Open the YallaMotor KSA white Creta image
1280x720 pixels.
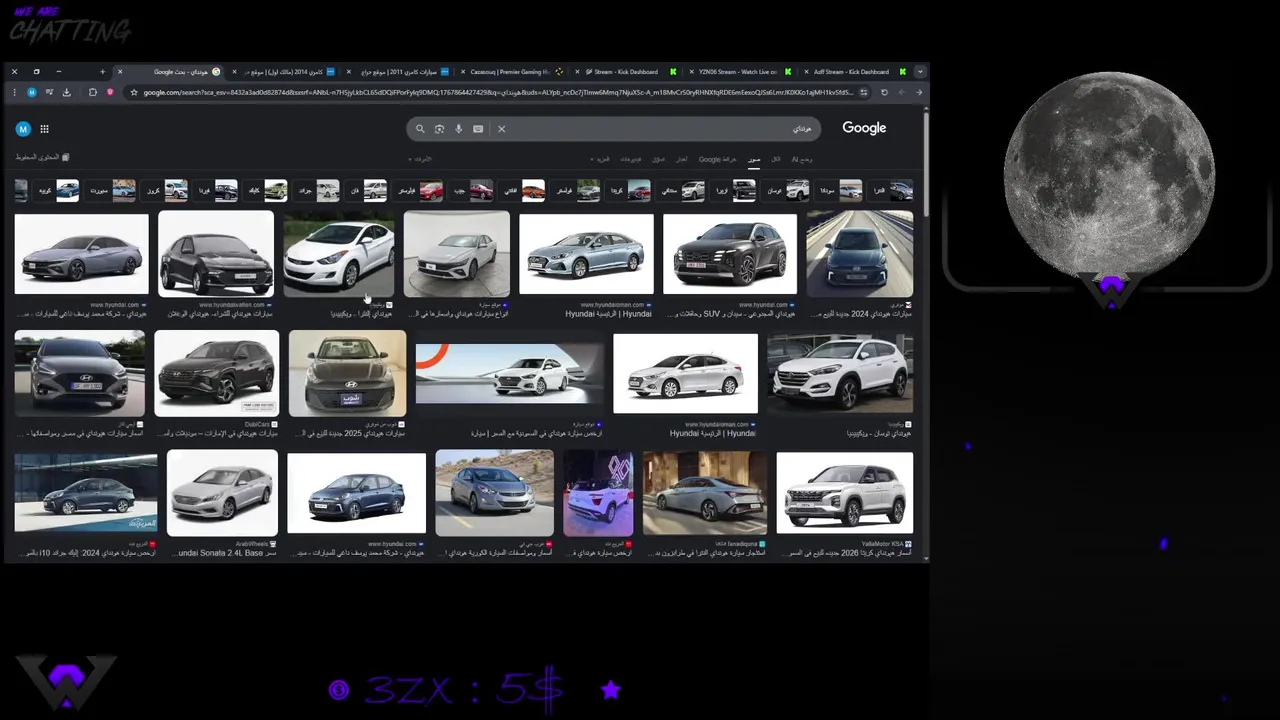pyautogui.click(x=844, y=493)
